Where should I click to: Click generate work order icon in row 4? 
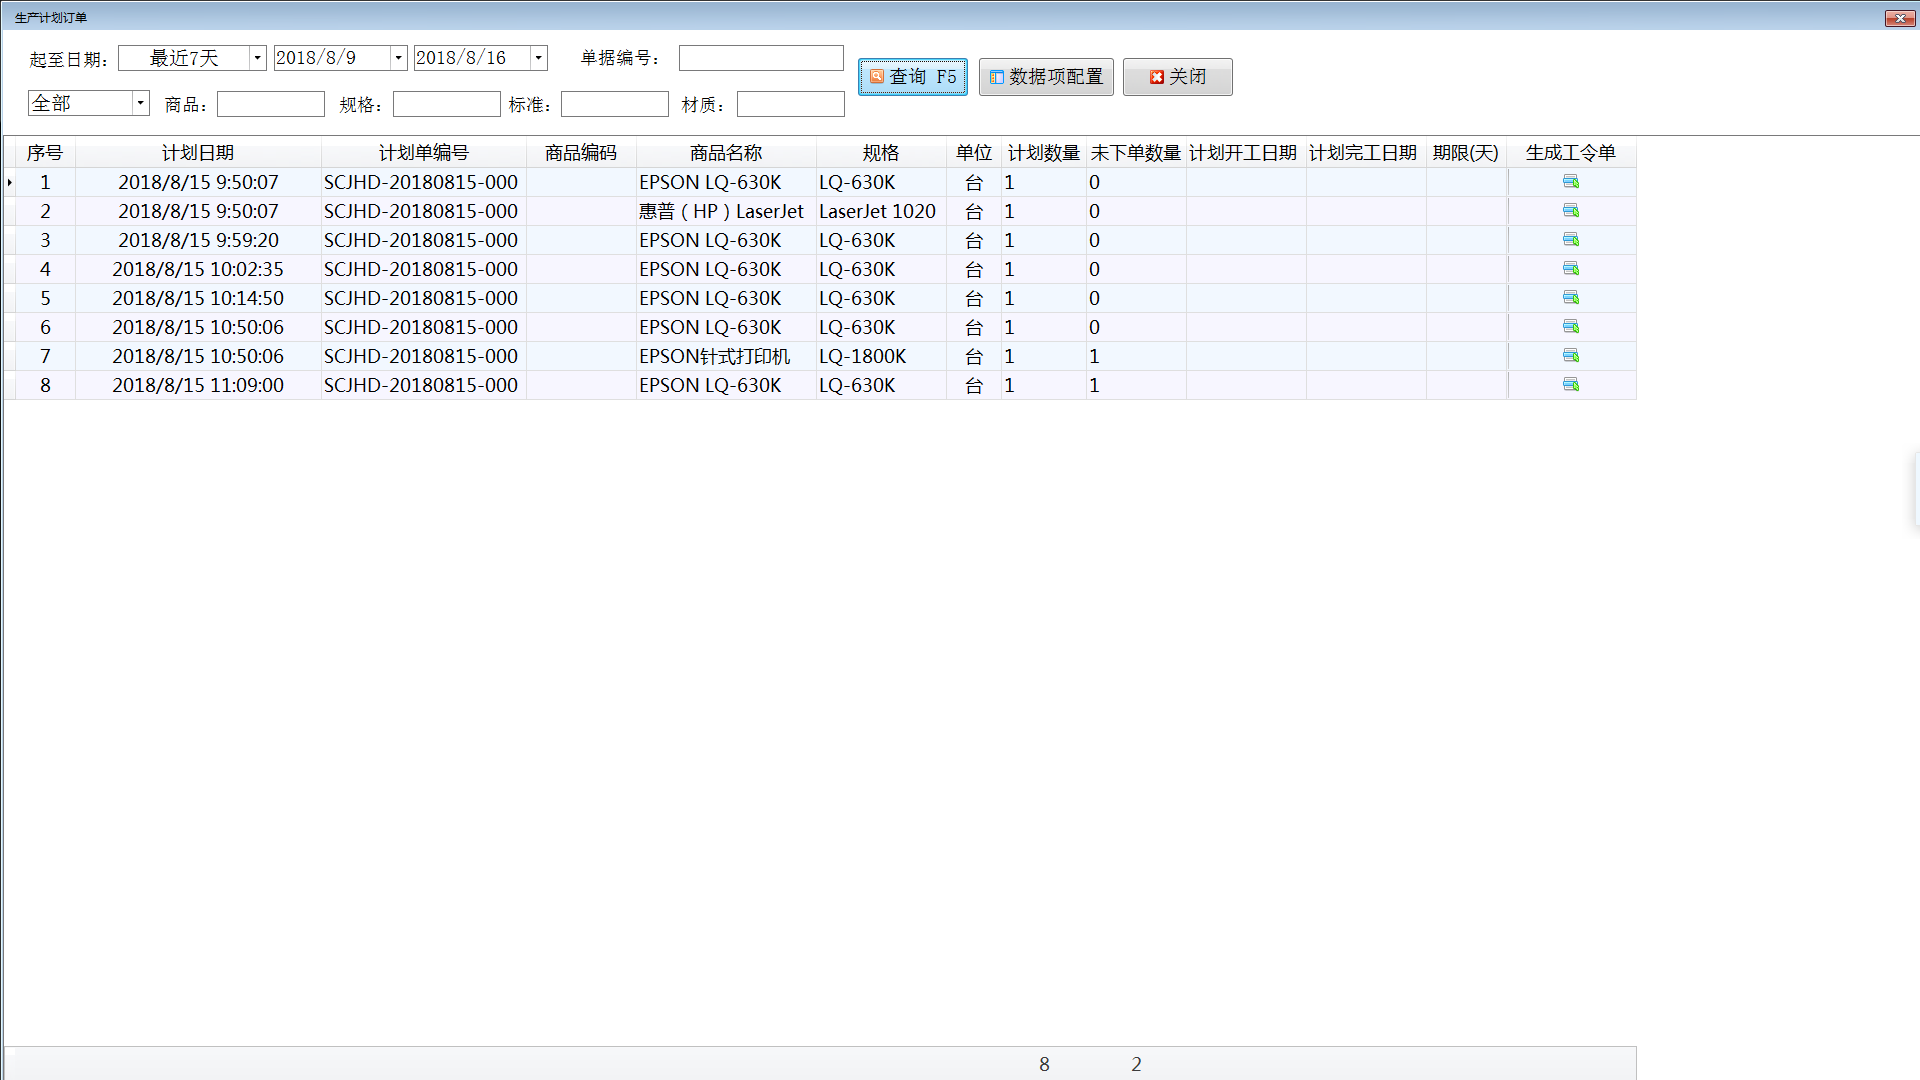point(1570,269)
